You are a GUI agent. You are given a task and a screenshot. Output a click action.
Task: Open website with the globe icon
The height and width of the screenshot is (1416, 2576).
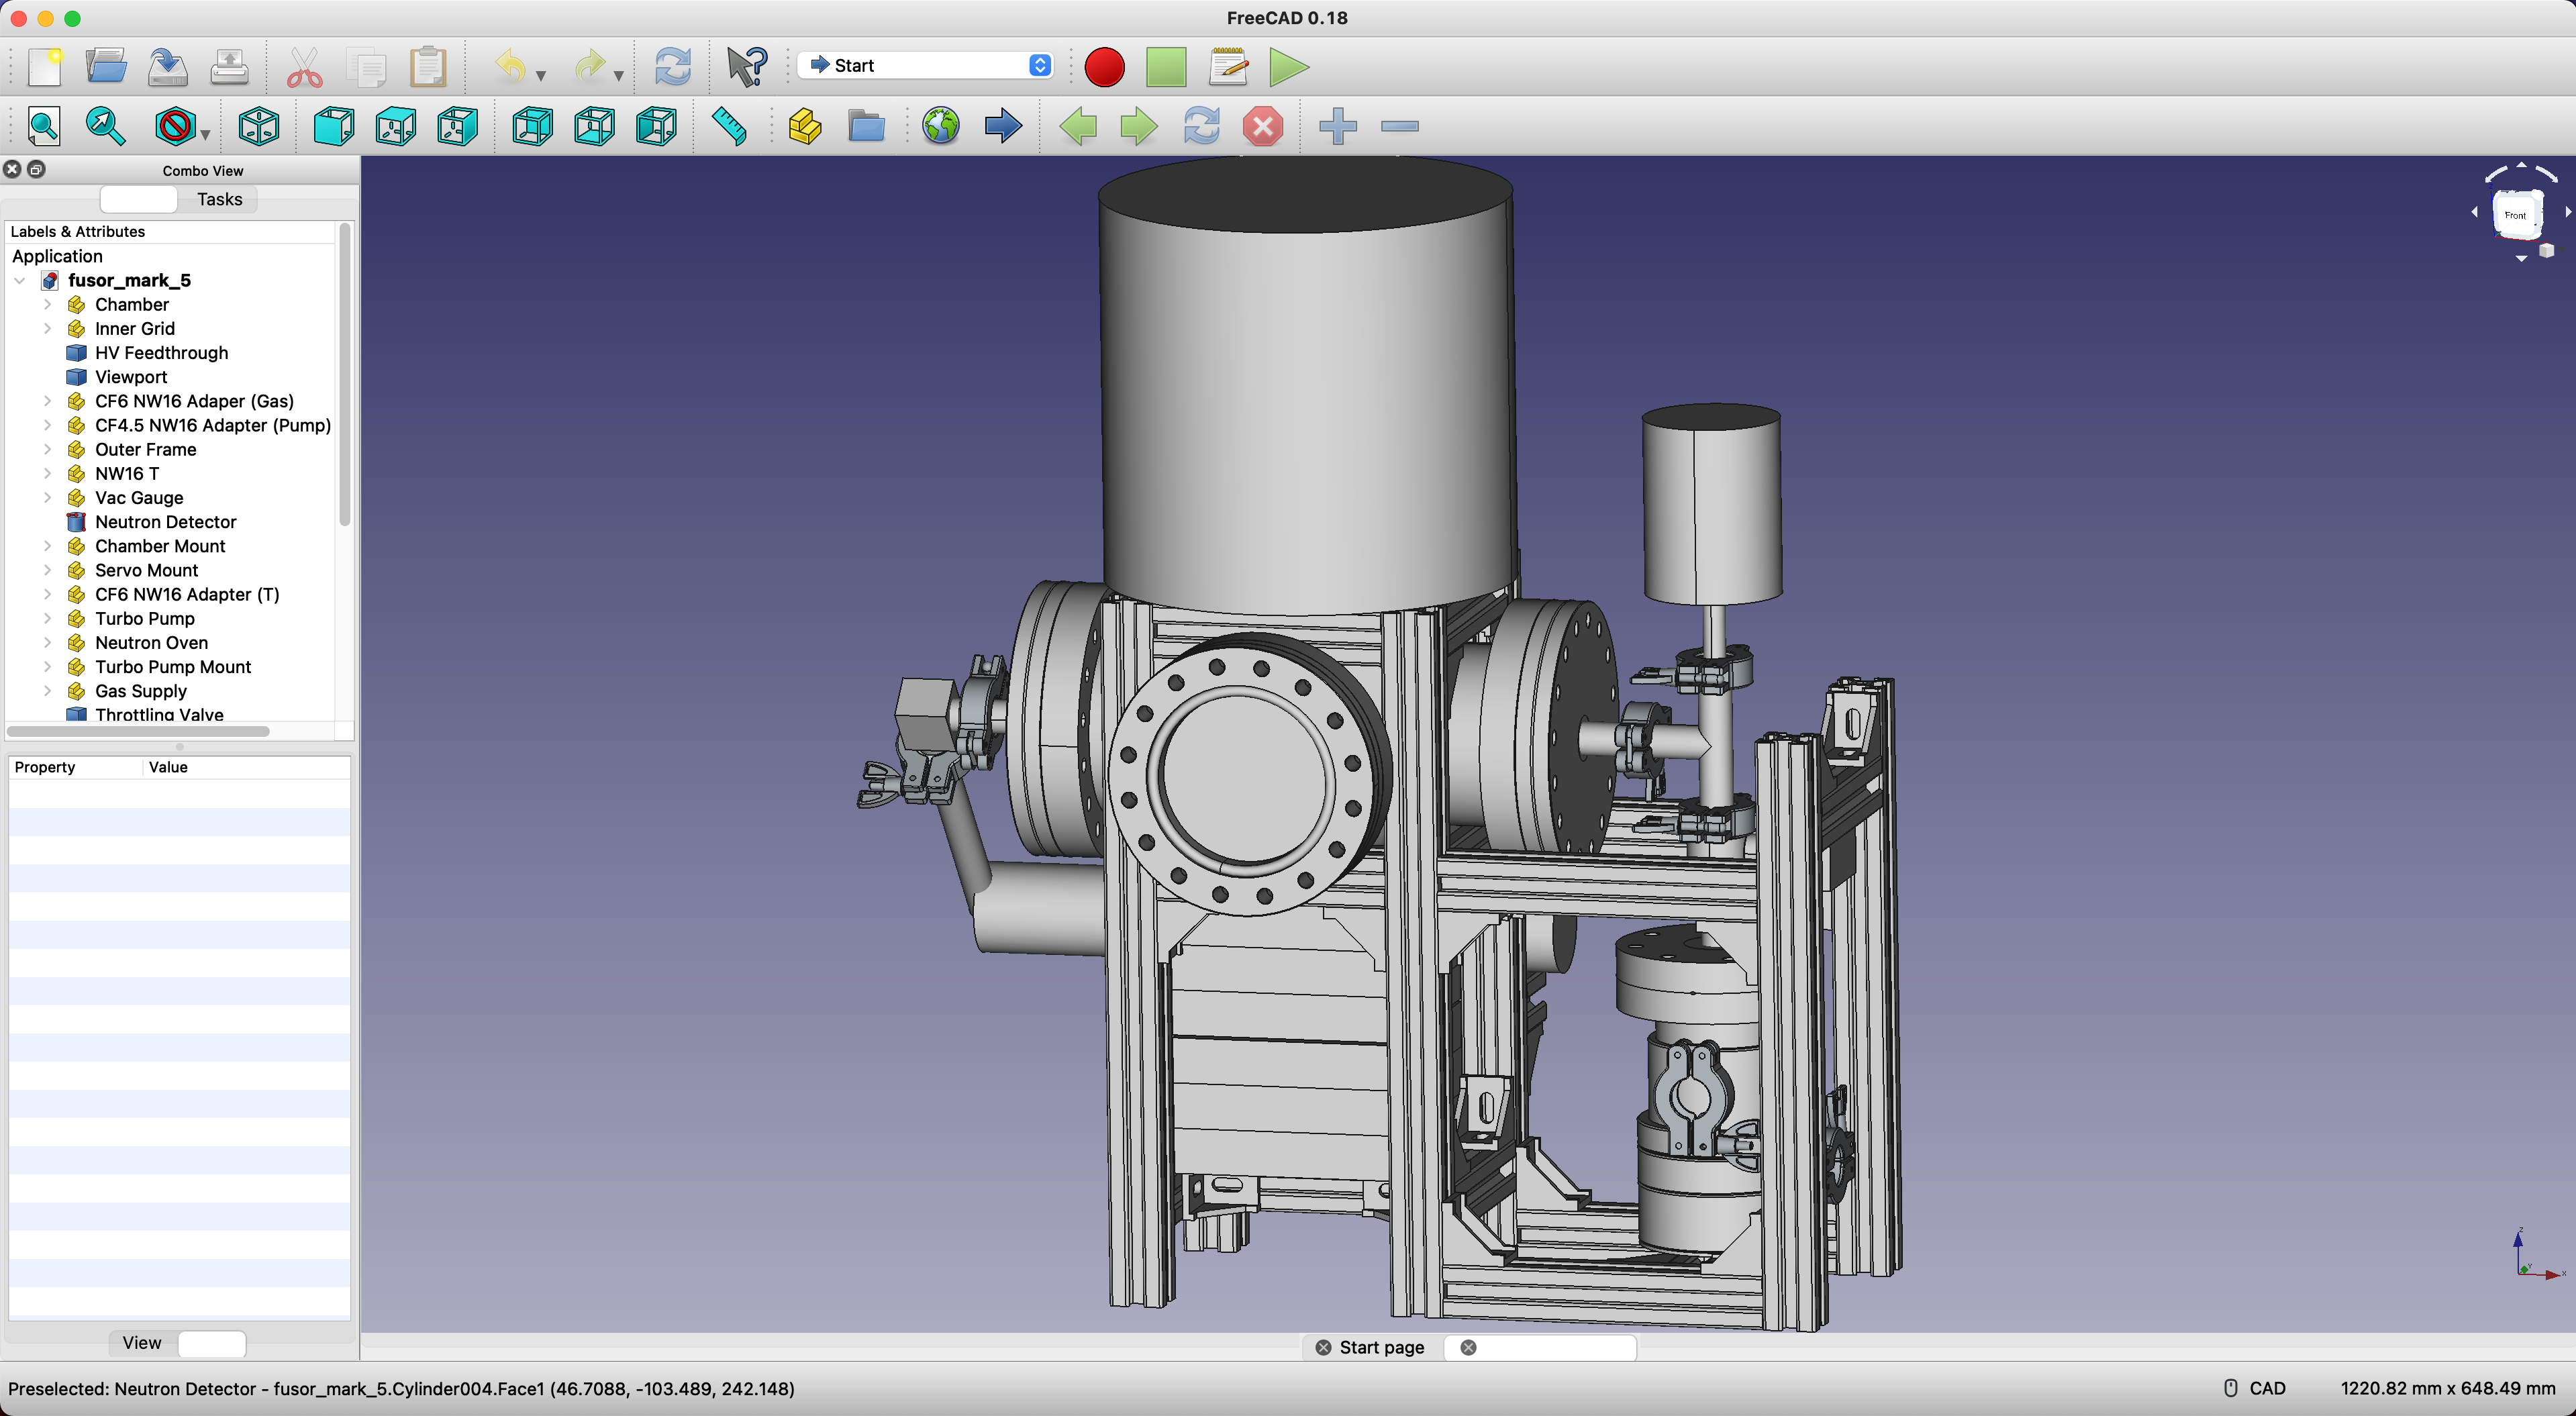point(941,126)
